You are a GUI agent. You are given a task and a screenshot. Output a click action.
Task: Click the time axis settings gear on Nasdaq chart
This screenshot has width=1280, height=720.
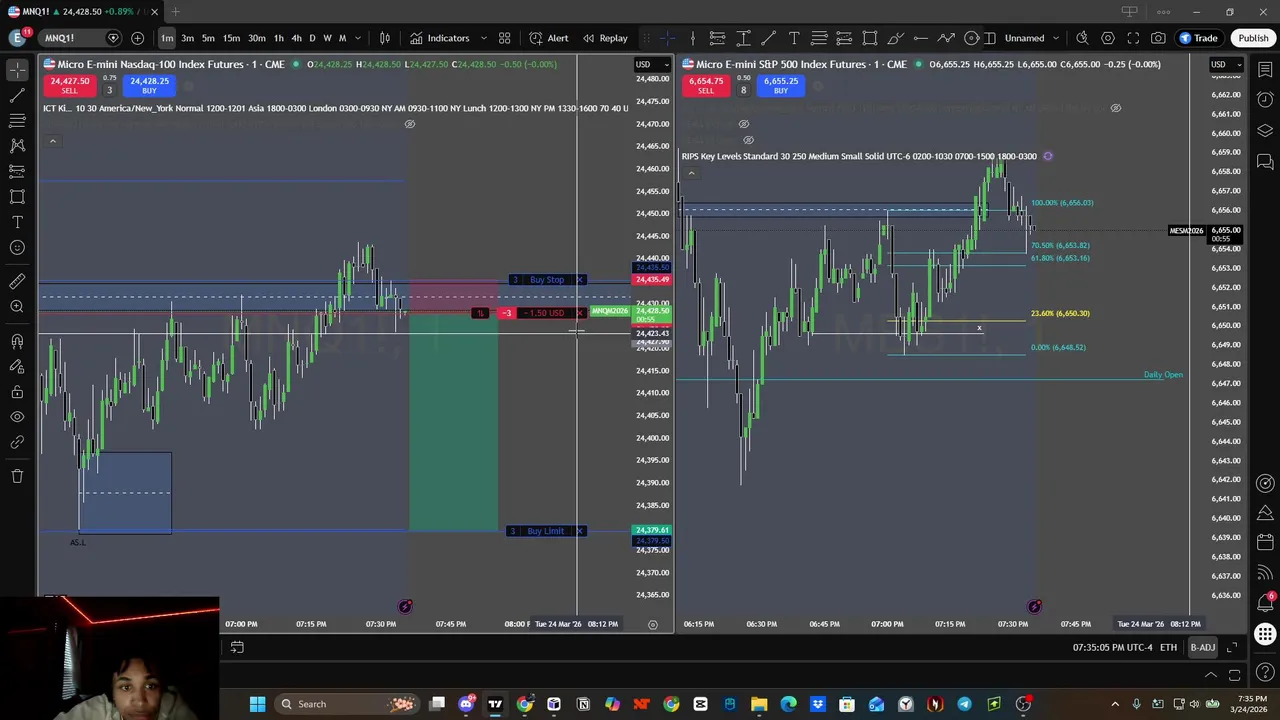653,624
